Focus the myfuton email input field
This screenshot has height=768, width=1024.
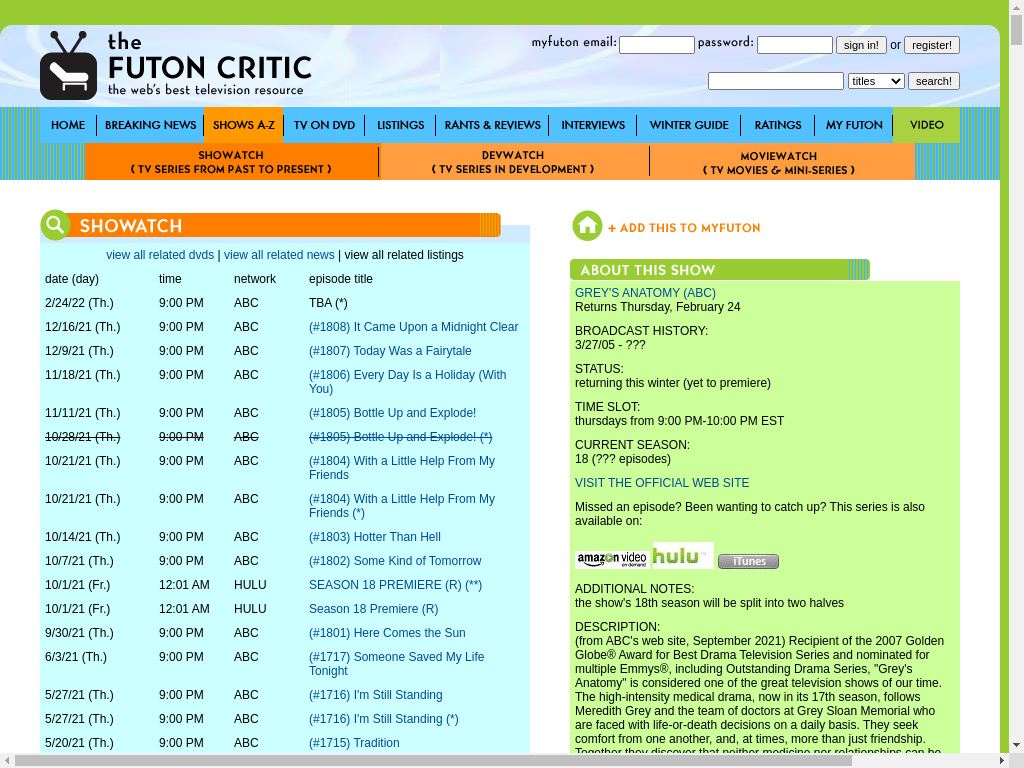[656, 45]
